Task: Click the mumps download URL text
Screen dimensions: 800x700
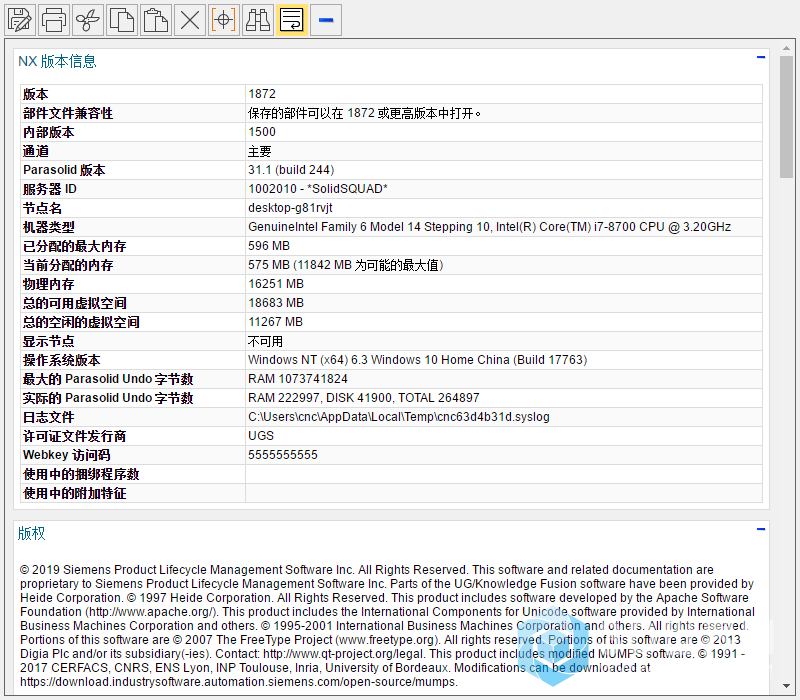Action: [237, 682]
